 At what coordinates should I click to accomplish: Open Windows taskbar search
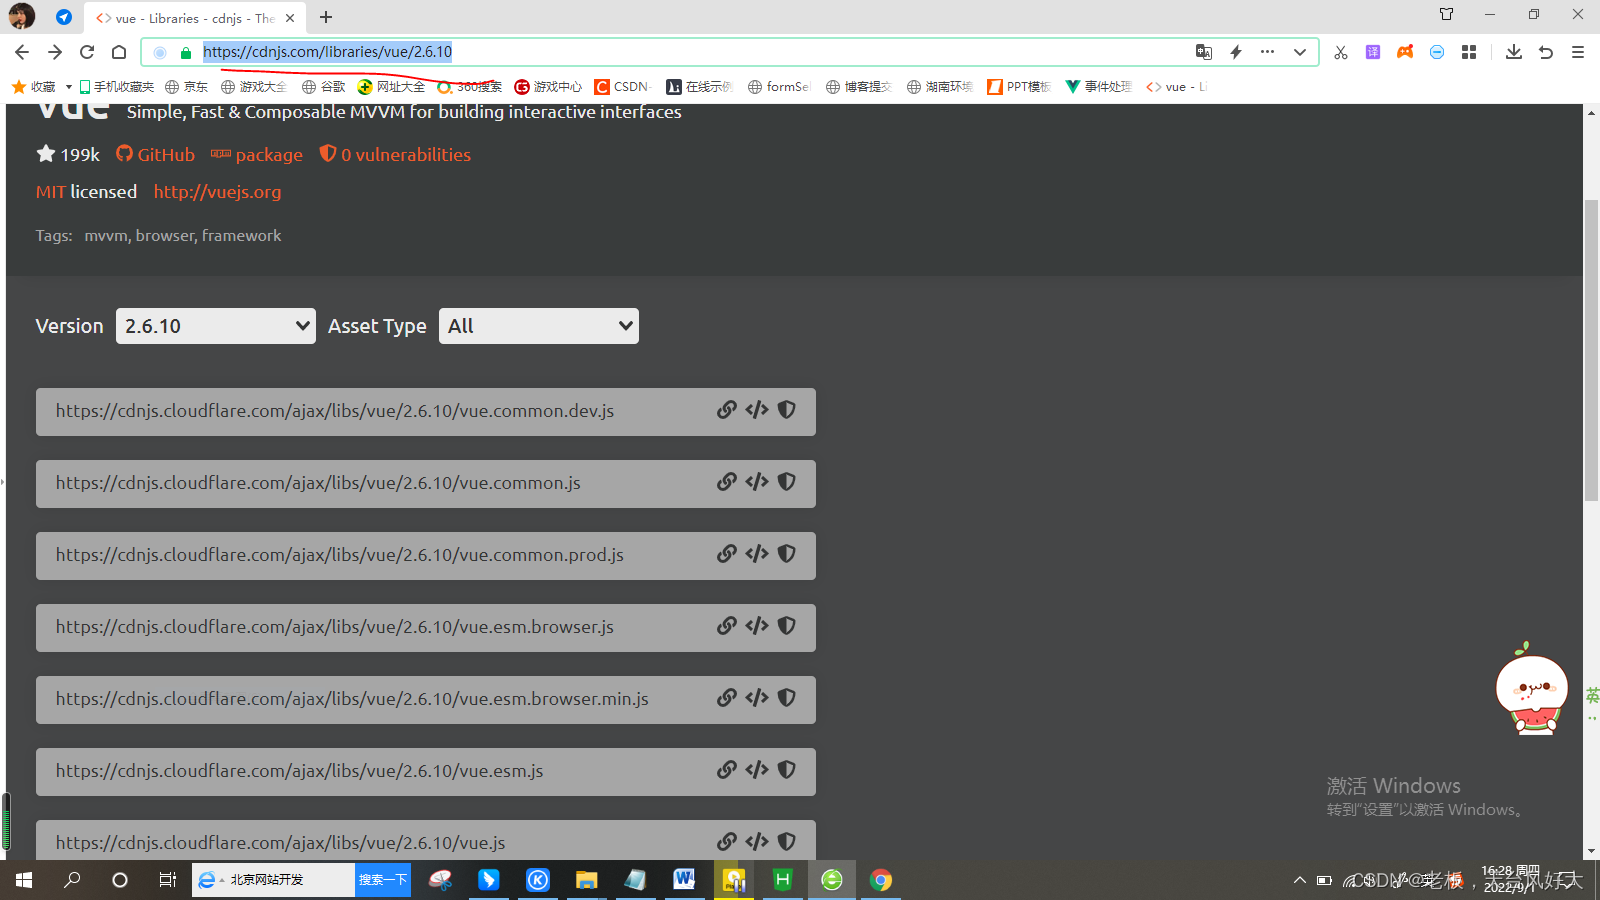pyautogui.click(x=72, y=880)
